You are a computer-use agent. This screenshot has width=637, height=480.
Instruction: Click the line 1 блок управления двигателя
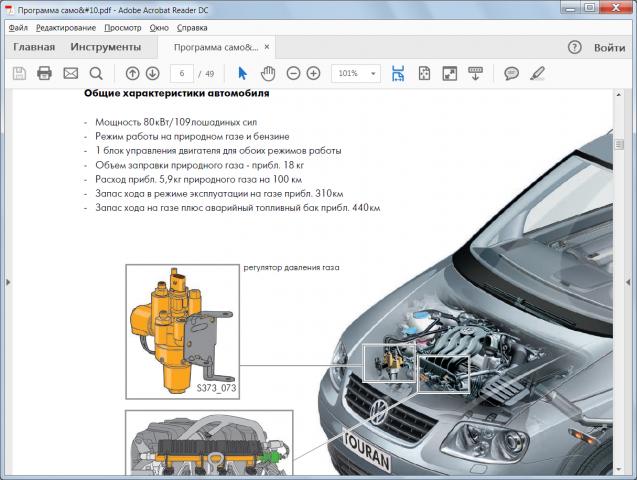point(218,151)
